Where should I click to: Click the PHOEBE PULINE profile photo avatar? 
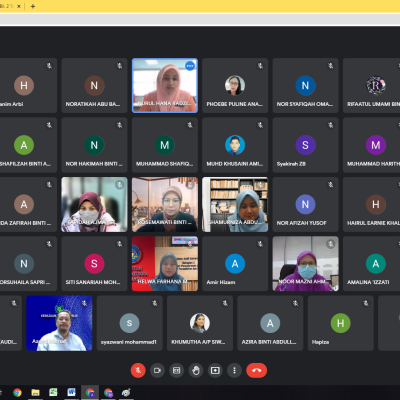(235, 85)
